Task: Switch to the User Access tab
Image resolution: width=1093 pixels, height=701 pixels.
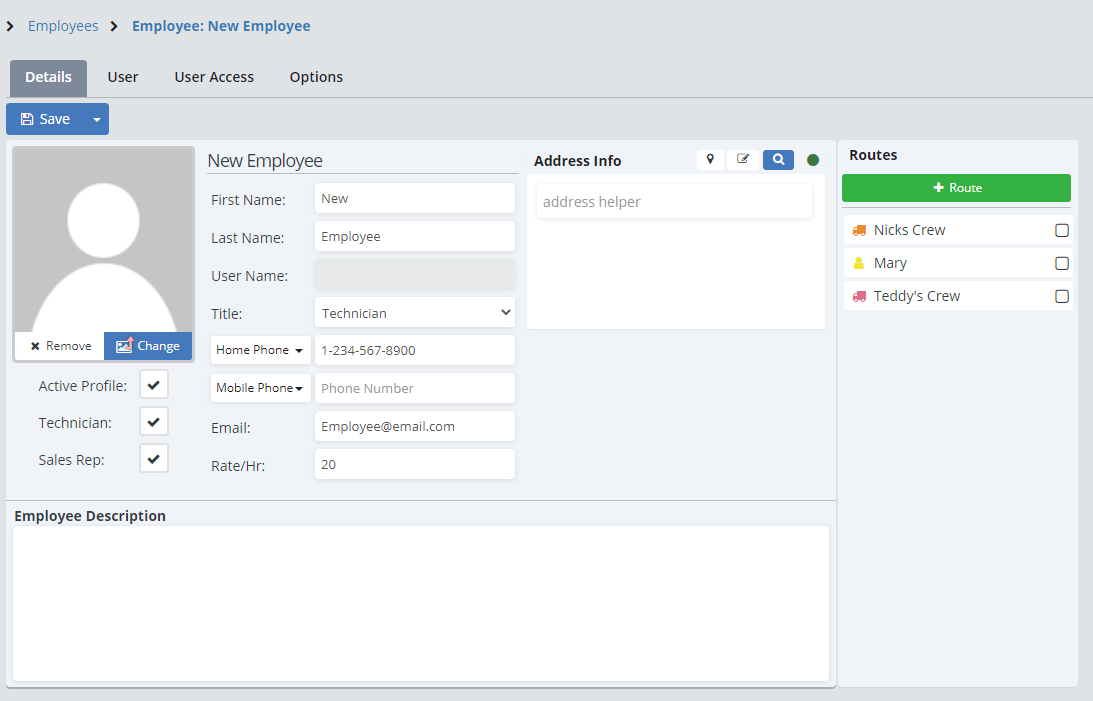Action: coord(214,77)
